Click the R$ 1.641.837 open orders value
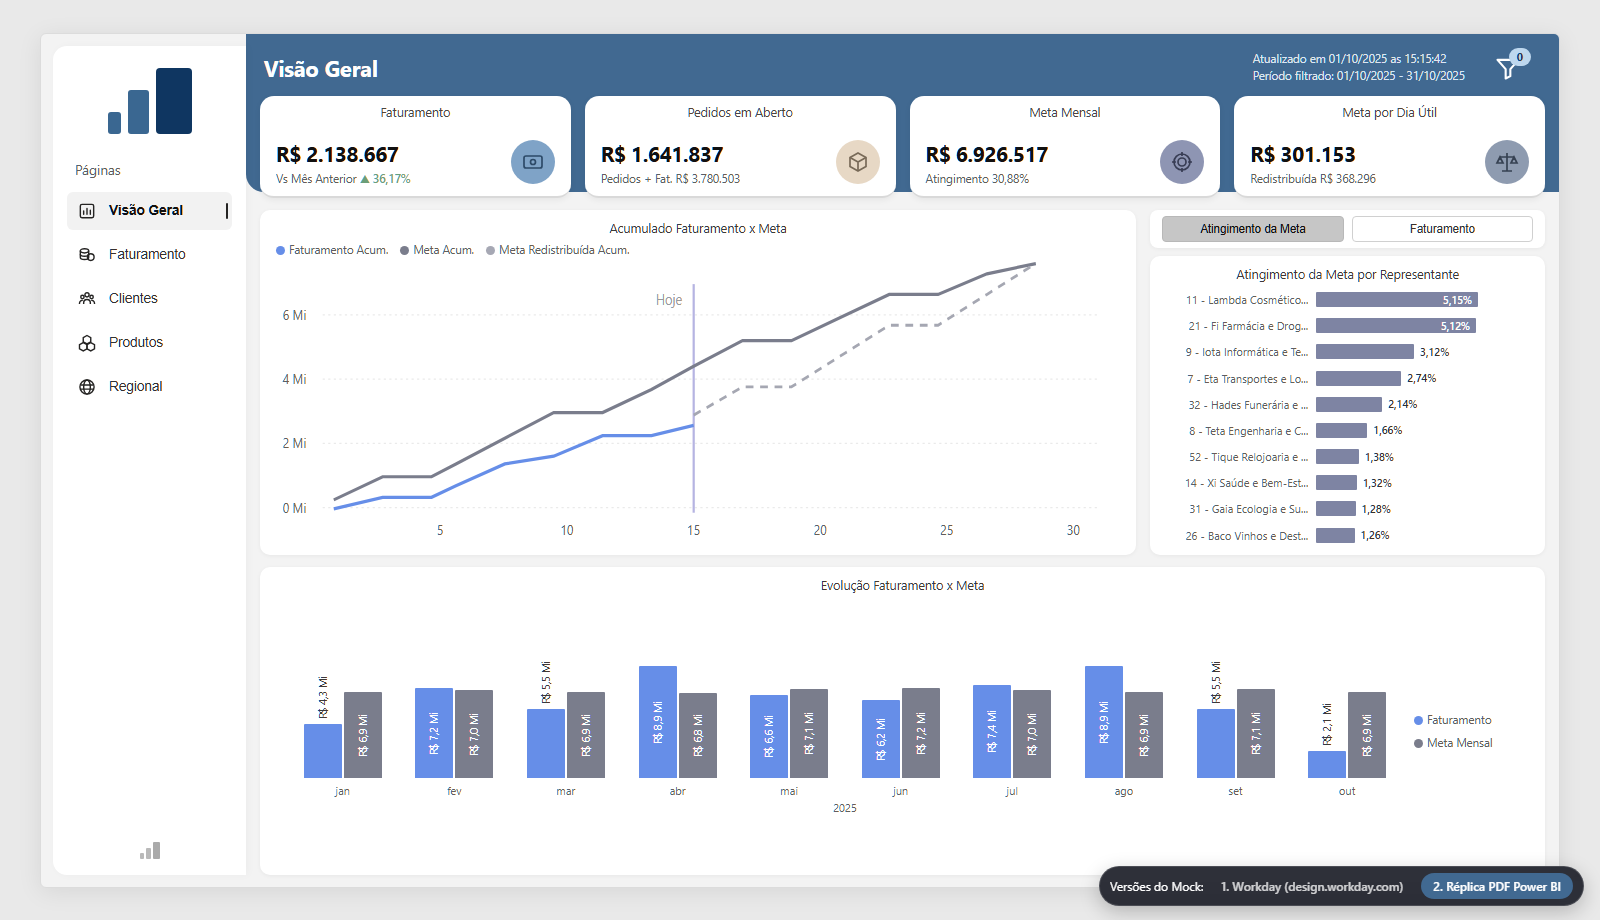Viewport: 1600px width, 920px height. 662,155
